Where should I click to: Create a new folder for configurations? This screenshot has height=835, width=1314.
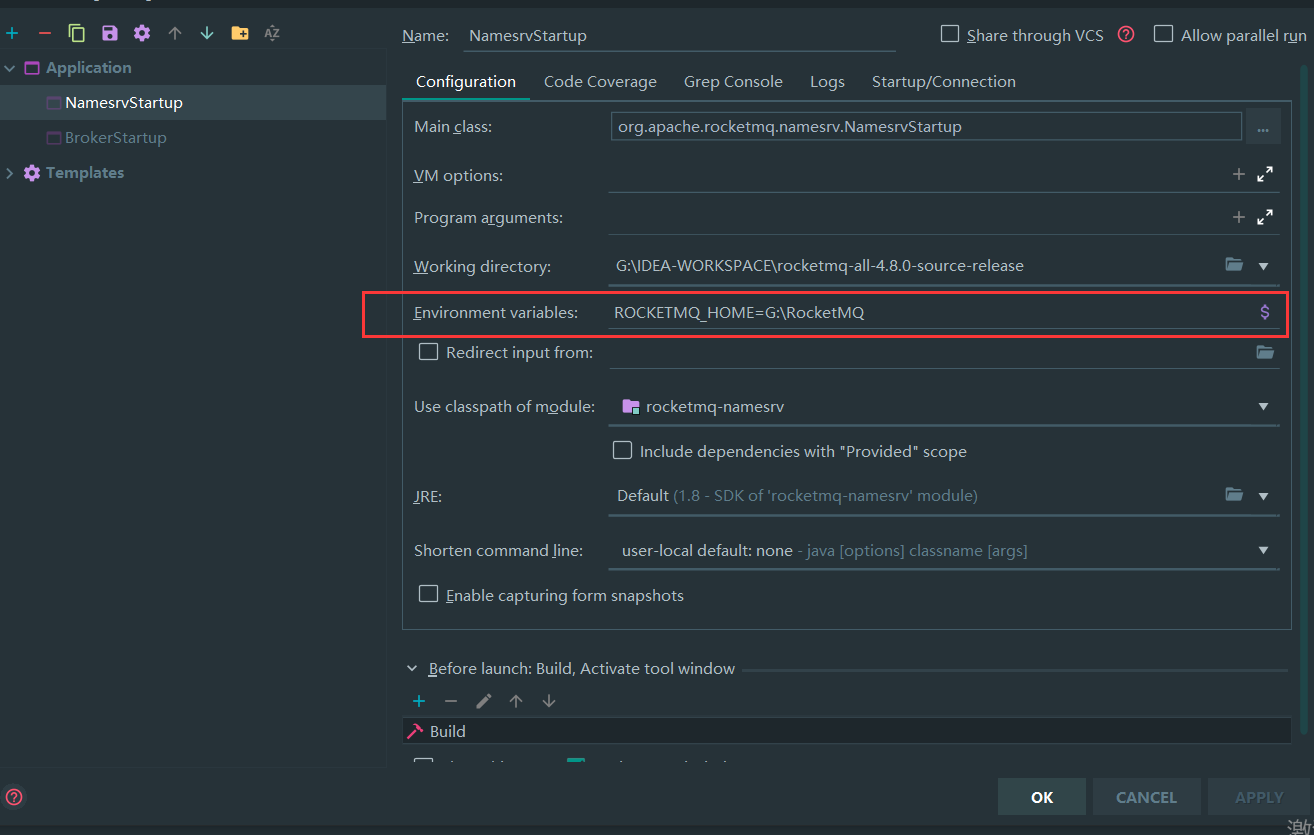(240, 33)
